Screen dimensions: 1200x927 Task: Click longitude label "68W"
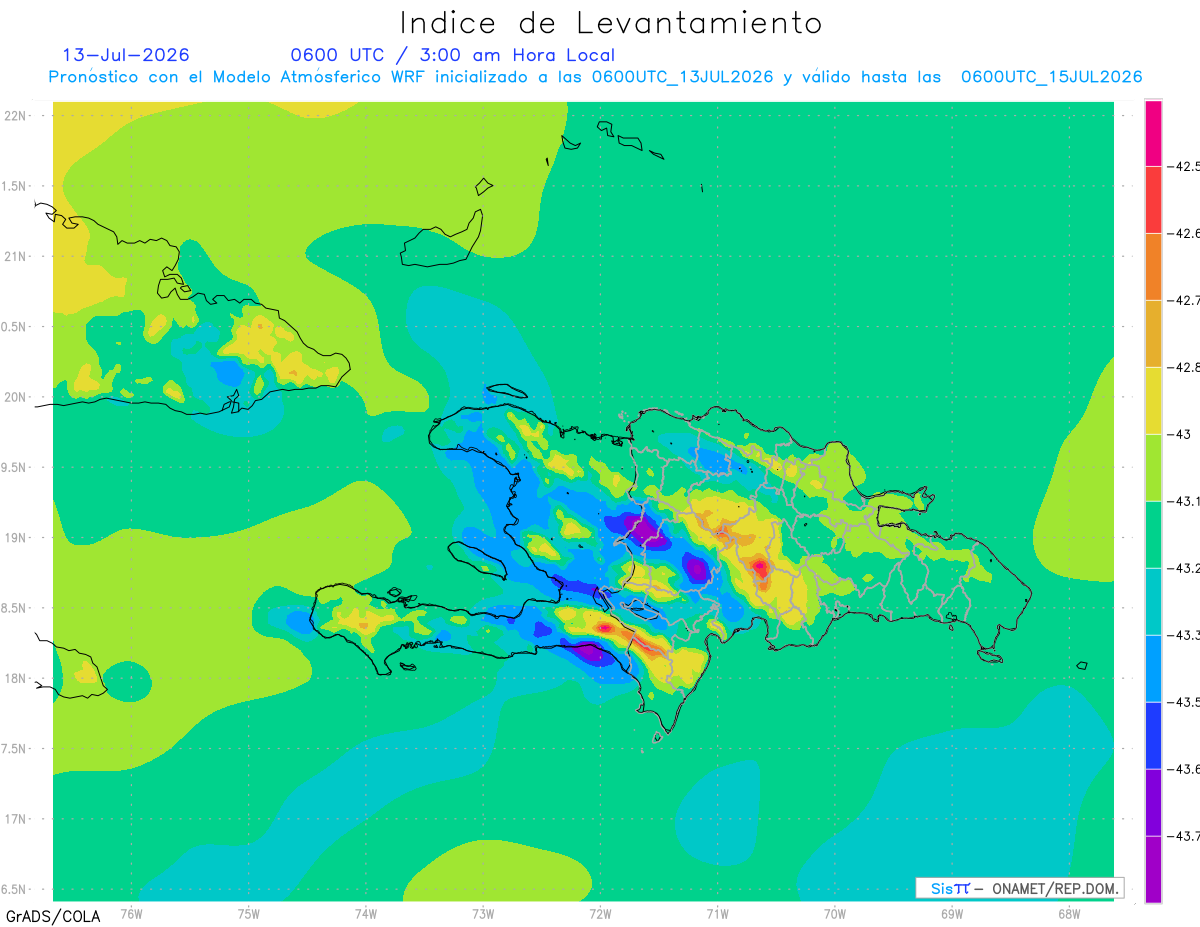pos(1069,913)
